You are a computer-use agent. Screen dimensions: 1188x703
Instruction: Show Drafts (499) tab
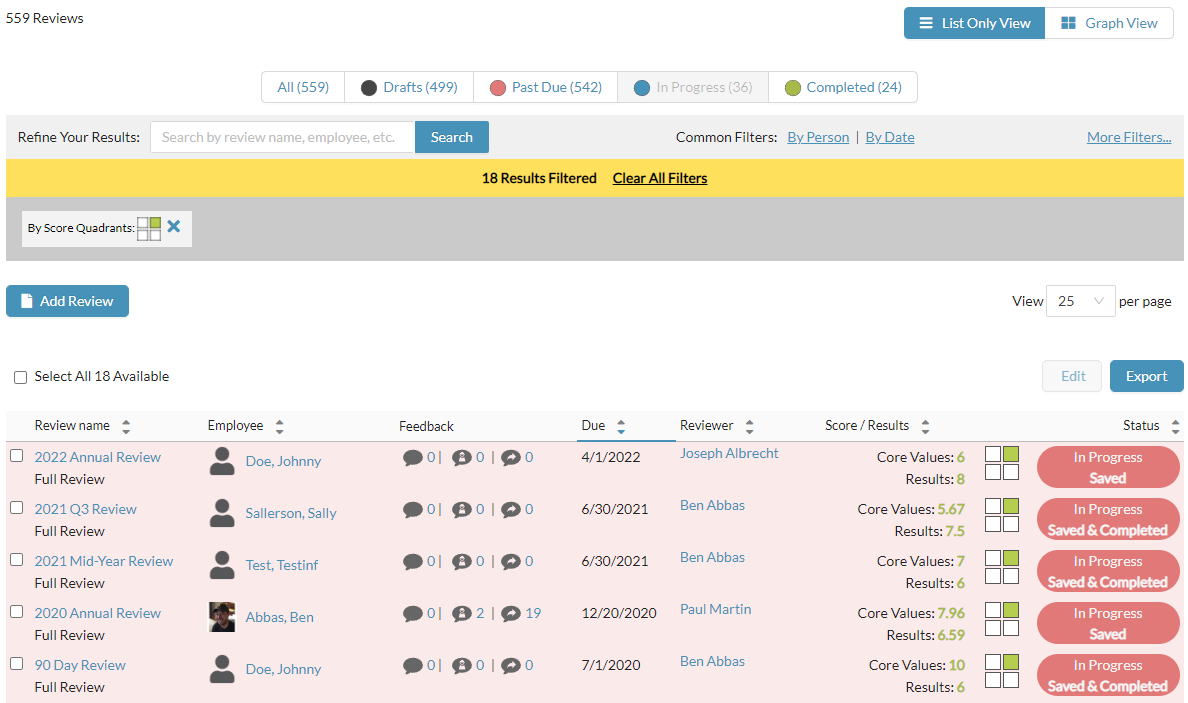[x=409, y=87]
